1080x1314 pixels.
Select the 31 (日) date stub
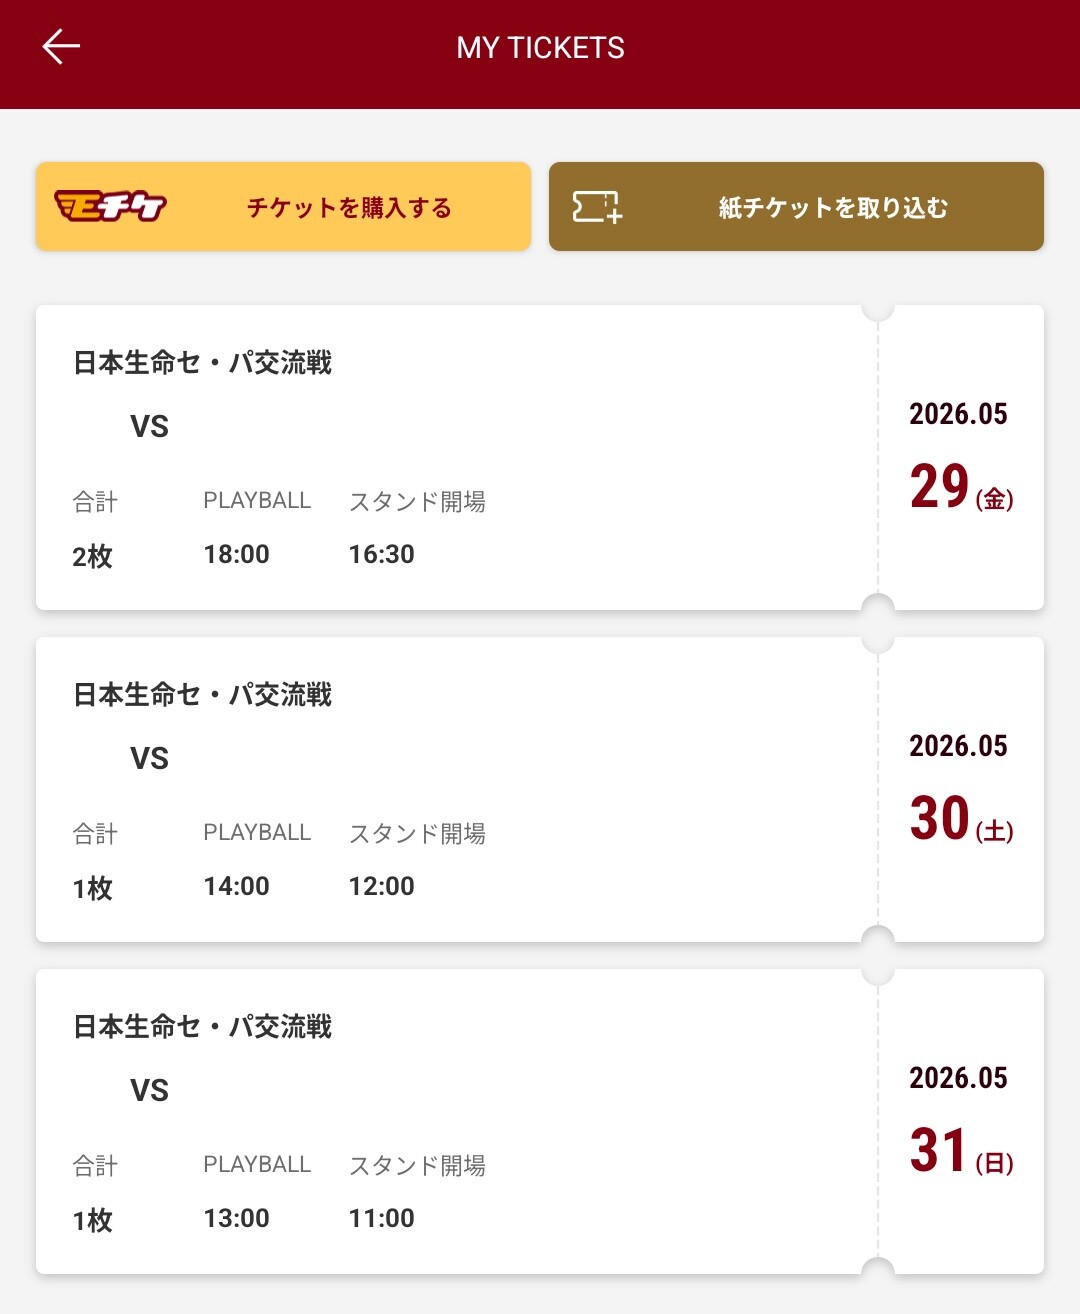coord(960,1151)
